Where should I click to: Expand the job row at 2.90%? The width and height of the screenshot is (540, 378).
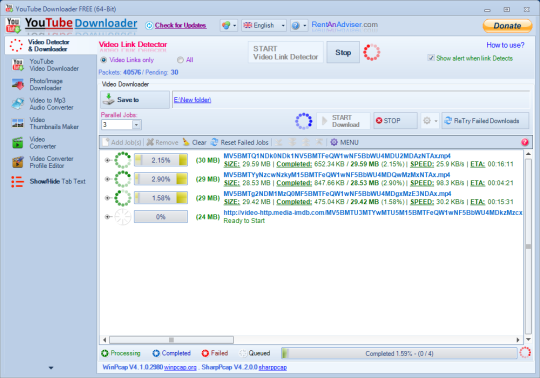click(107, 179)
